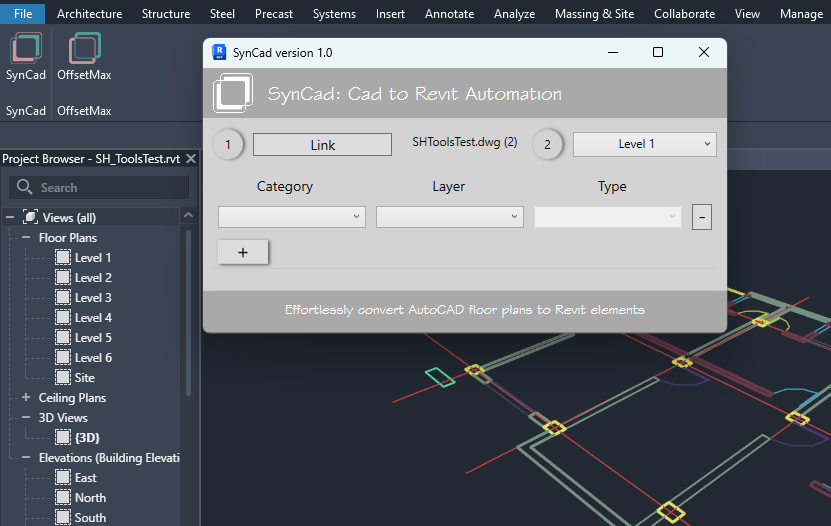This screenshot has width=831, height=526.
Task: Collapse the Elevations (Building Elevation) node
Action: 26,457
